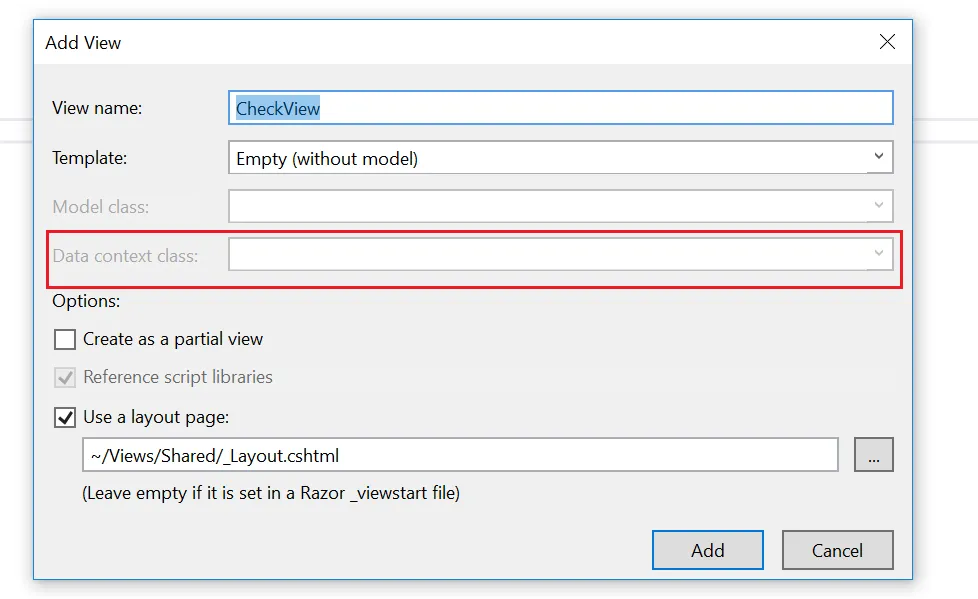978x599 pixels.
Task: Click the Razor _viewstart hint text
Action: (x=271, y=493)
